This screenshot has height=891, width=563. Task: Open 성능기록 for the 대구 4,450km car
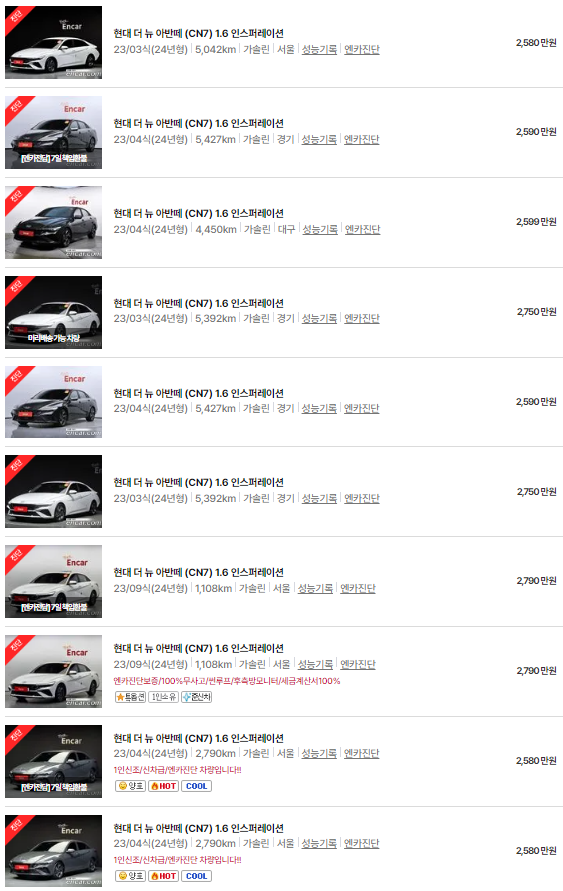(320, 229)
